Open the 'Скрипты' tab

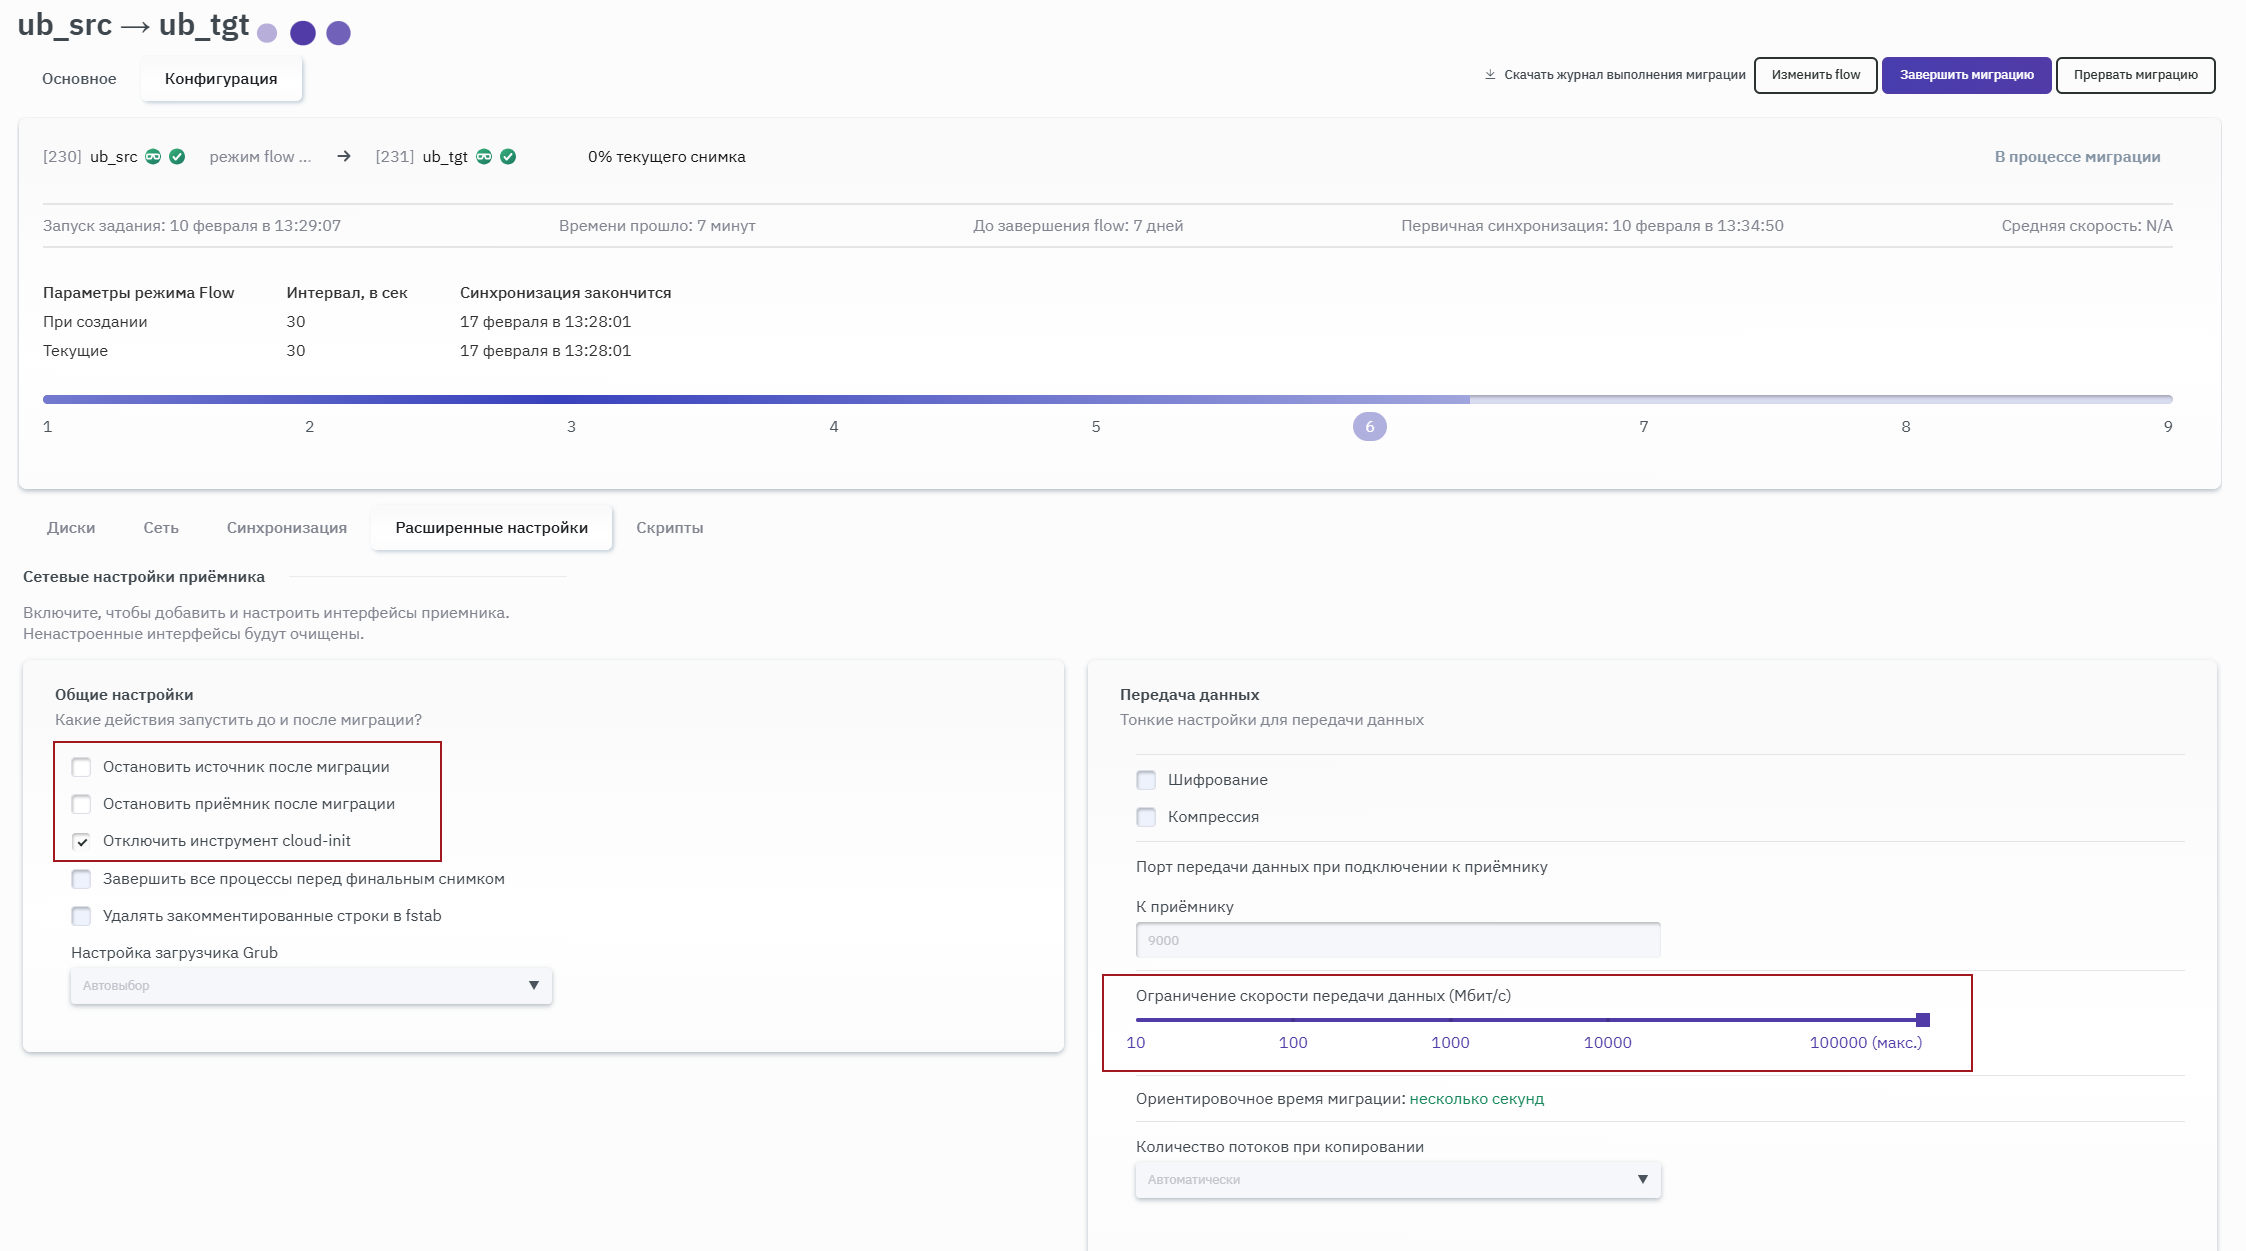[669, 528]
